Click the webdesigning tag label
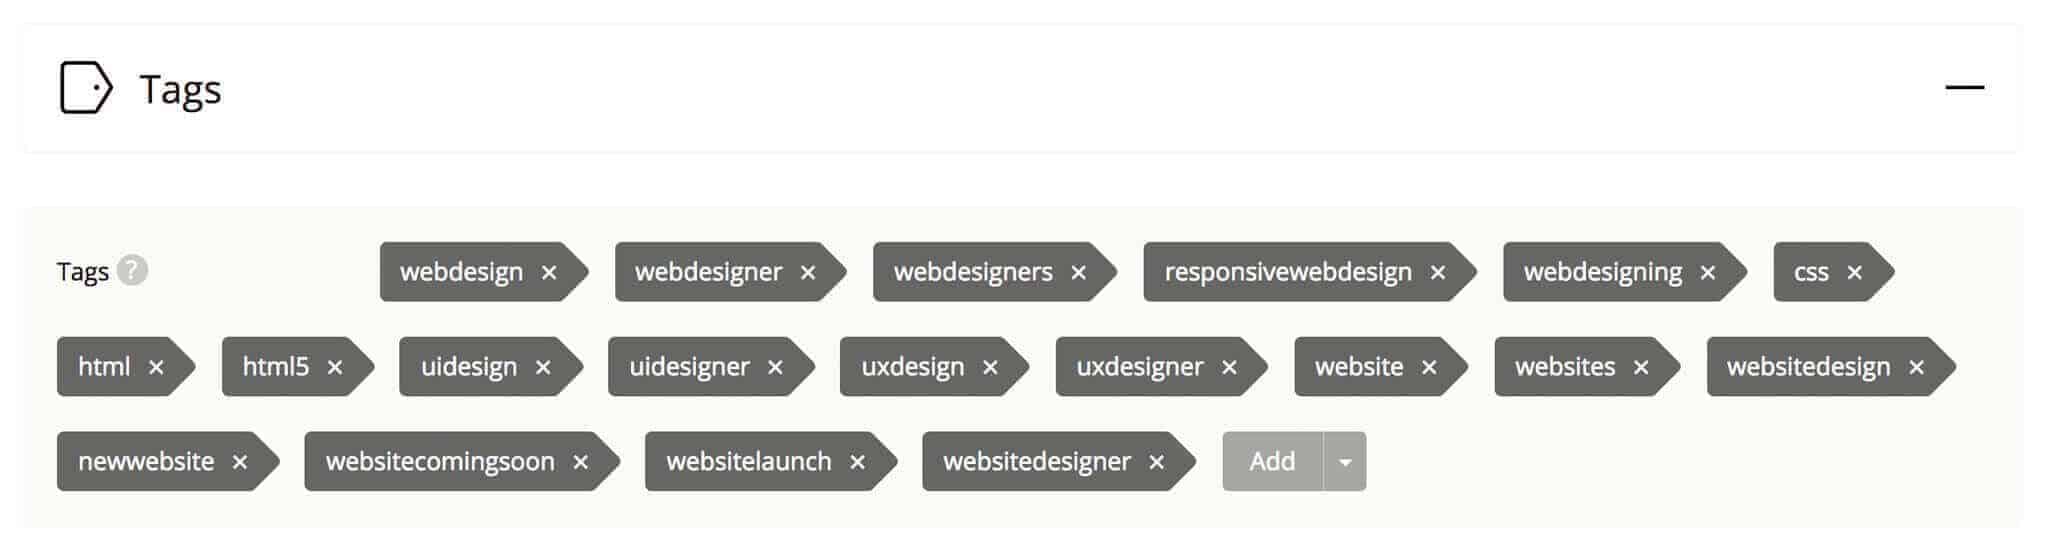Image resolution: width=2048 pixels, height=548 pixels. tap(1602, 272)
